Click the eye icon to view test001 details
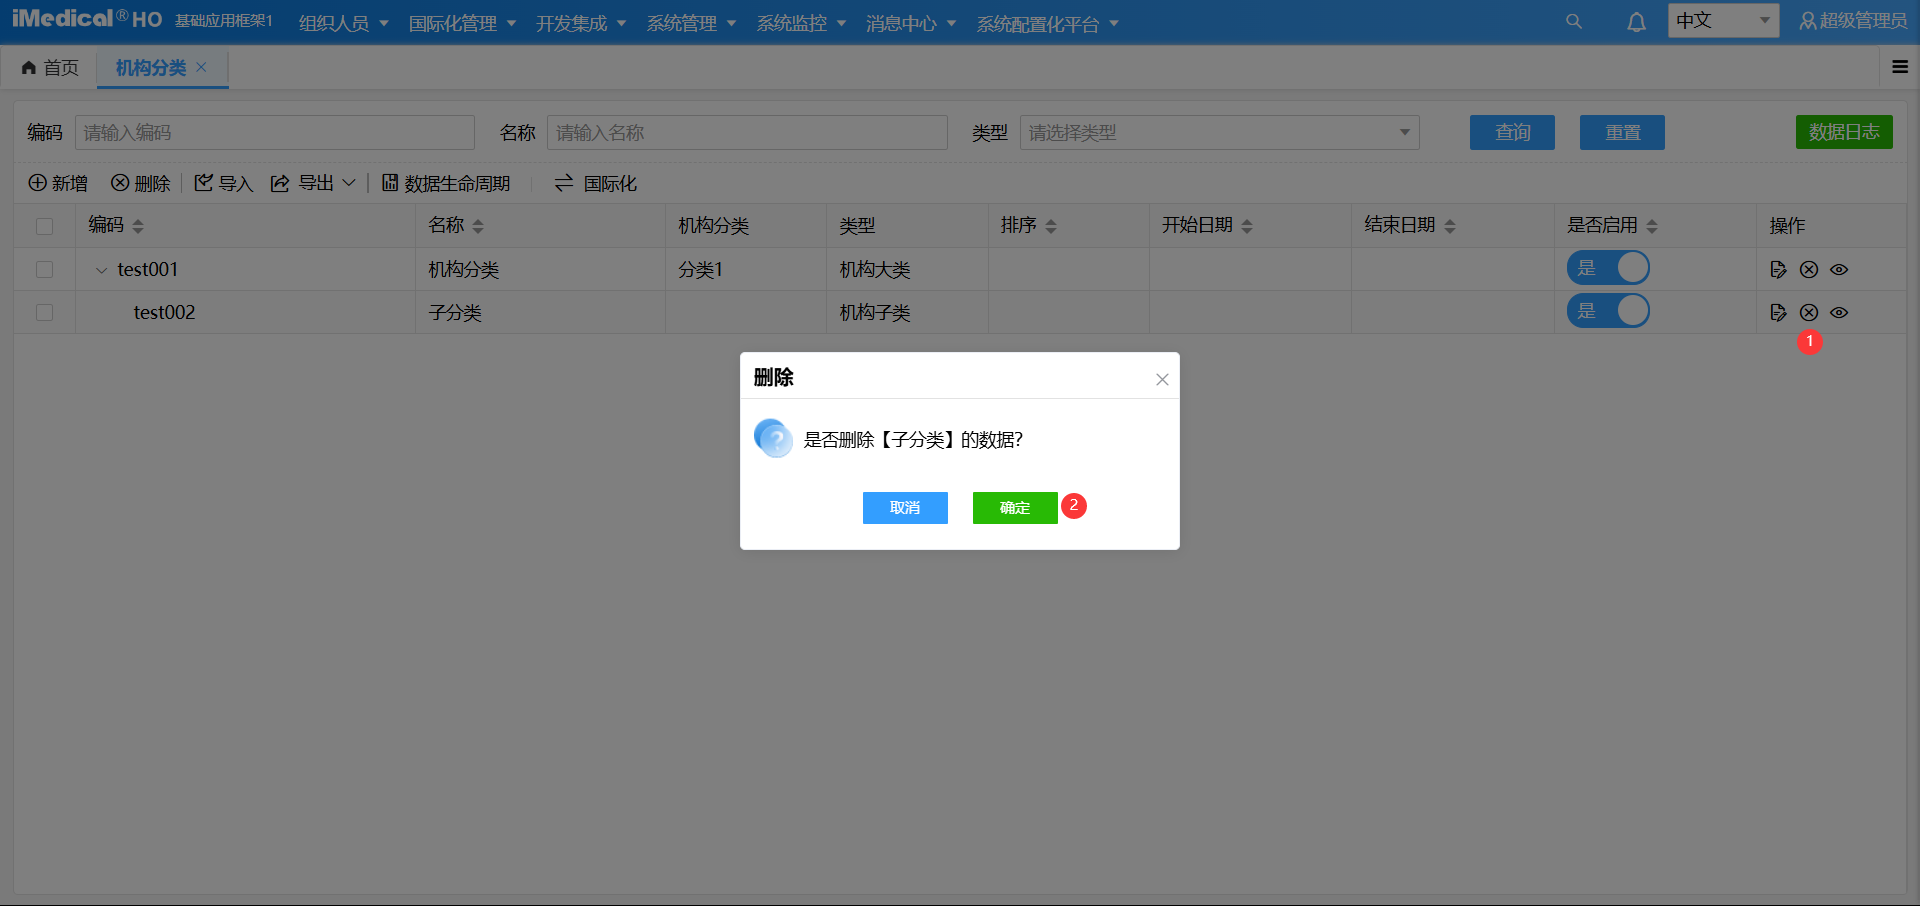1920x906 pixels. [x=1839, y=269]
